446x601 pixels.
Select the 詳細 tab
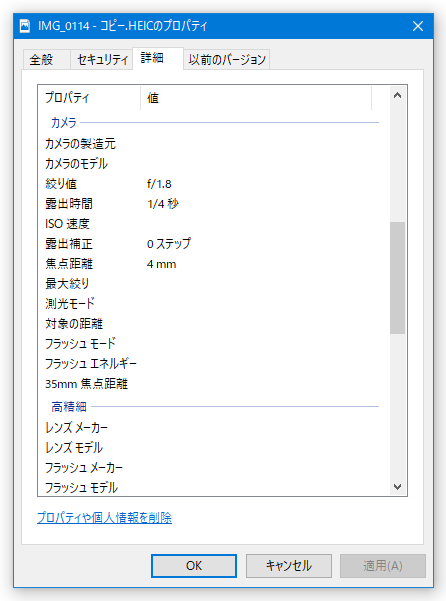point(157,58)
